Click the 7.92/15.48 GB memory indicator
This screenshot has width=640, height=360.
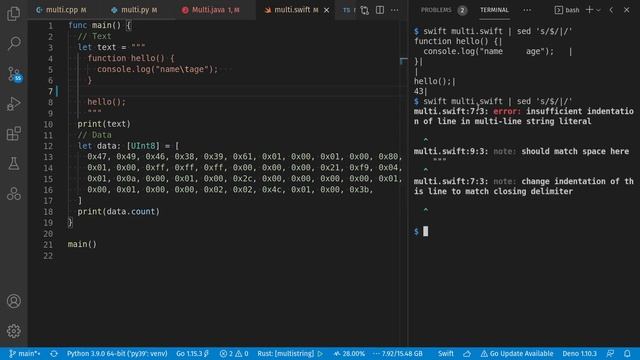tap(398, 353)
